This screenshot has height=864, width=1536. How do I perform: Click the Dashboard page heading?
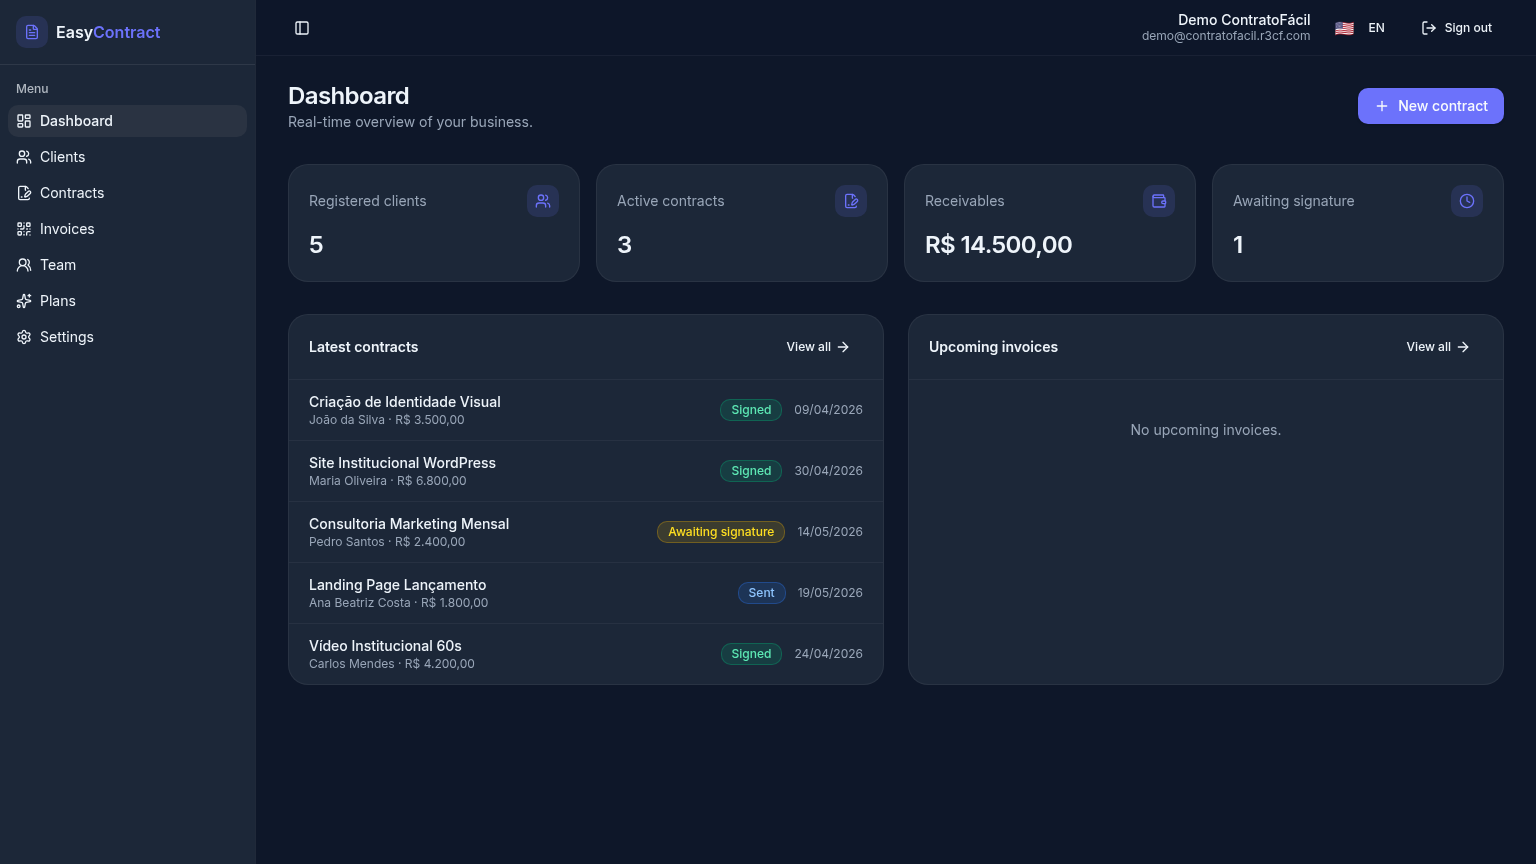(349, 96)
